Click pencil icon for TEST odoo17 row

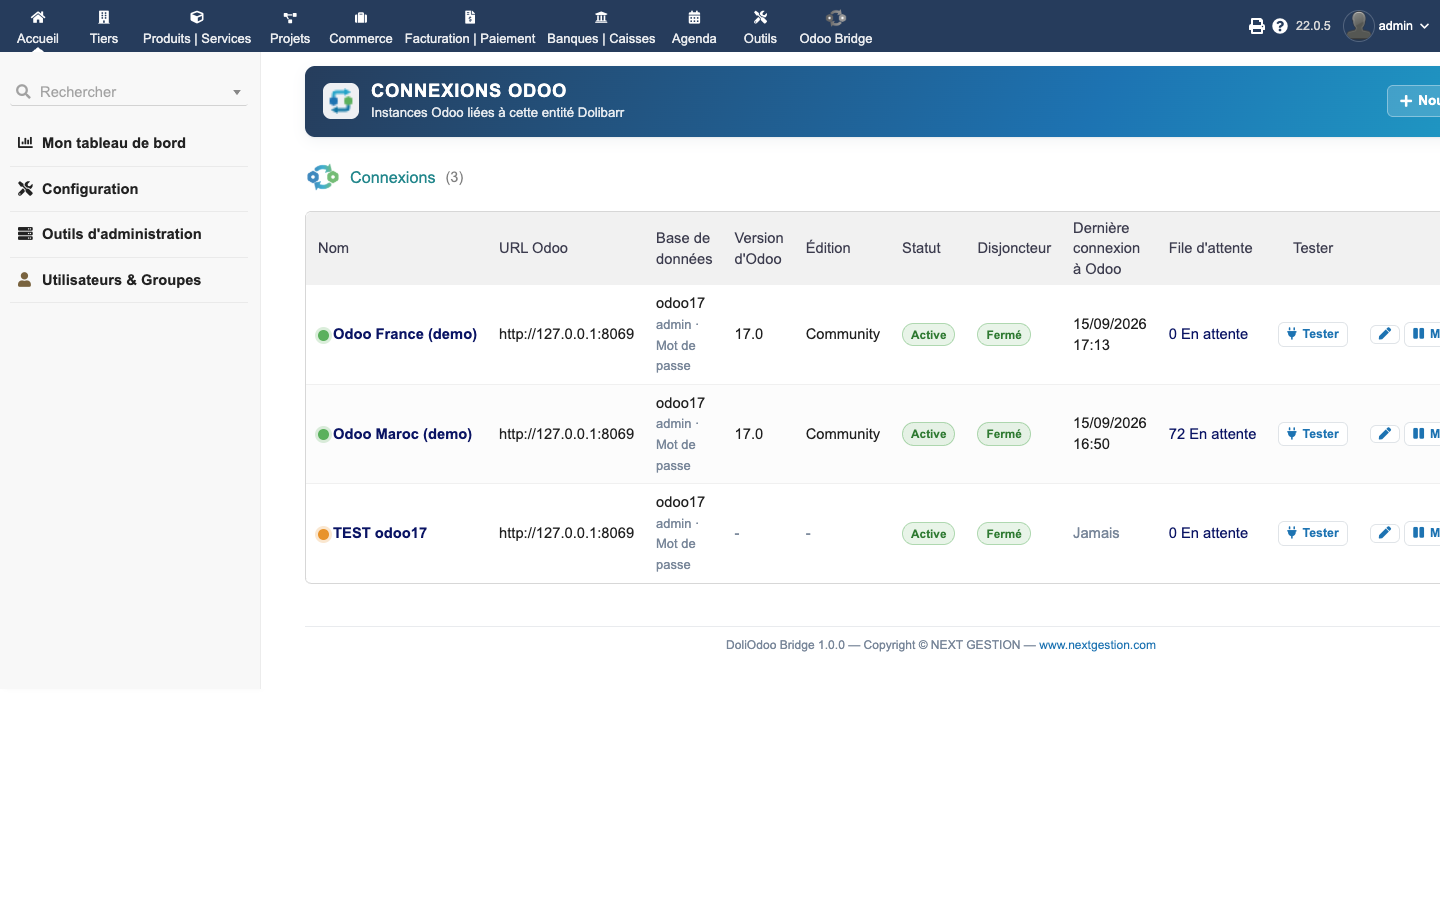click(1384, 533)
